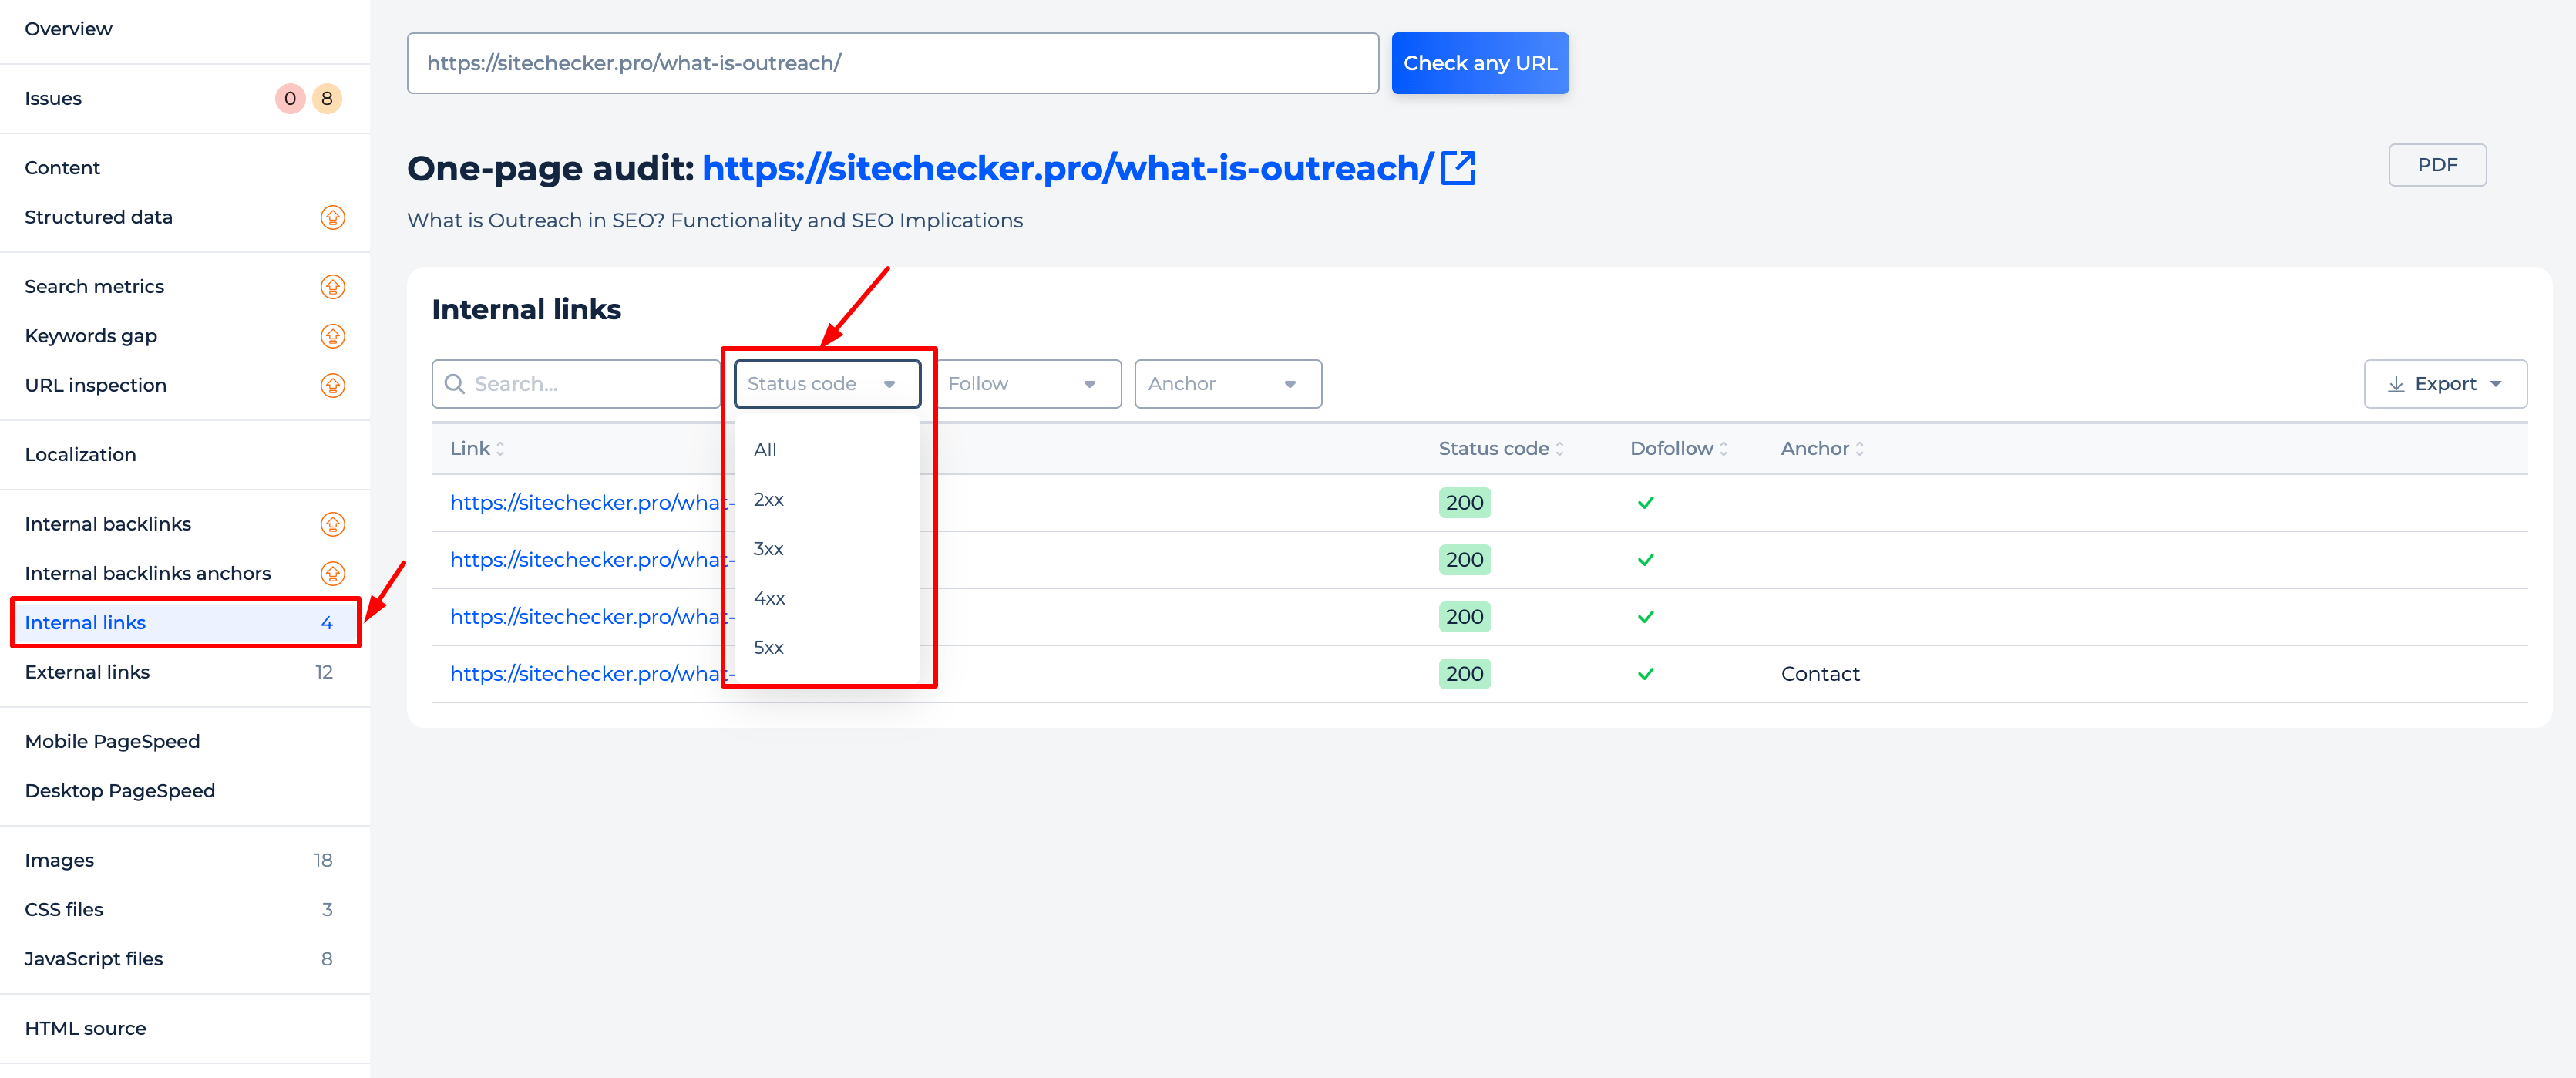Sort table by Status code column arrows
2576x1078 pixels.
coord(1559,449)
